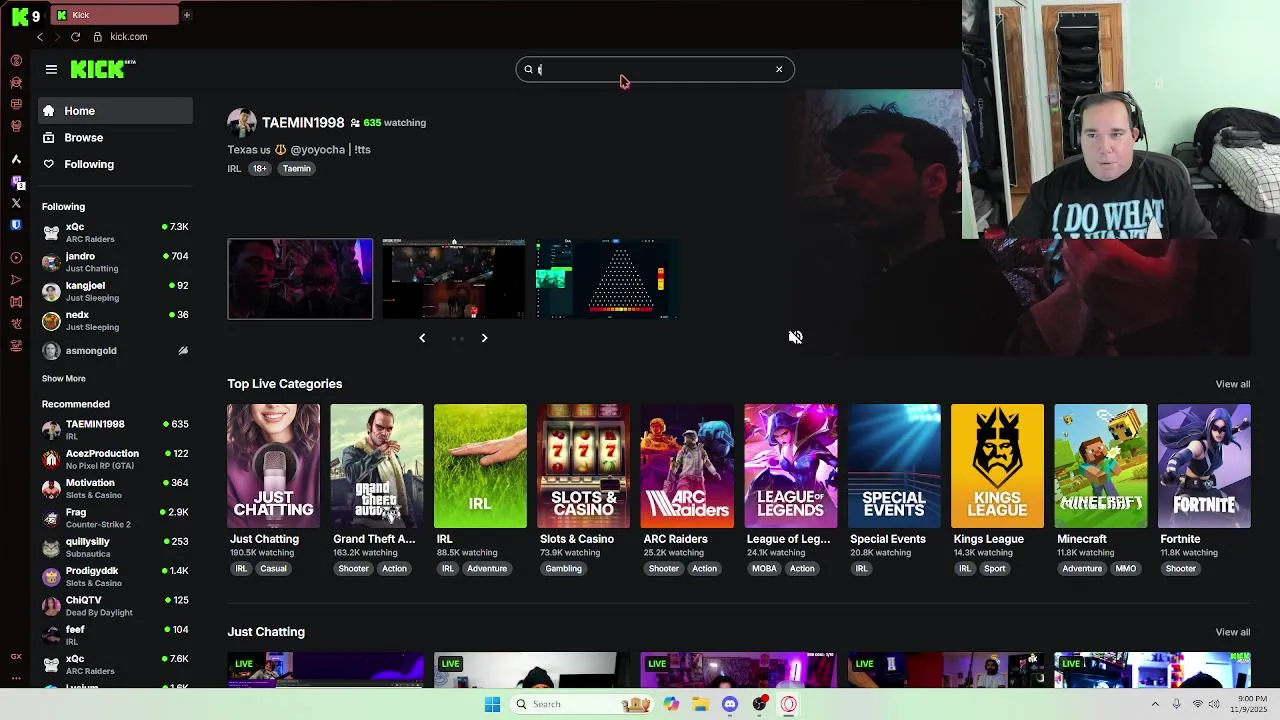Viewport: 1280px width, 720px height.
Task: Open Browse in the sidebar
Action: point(115,138)
